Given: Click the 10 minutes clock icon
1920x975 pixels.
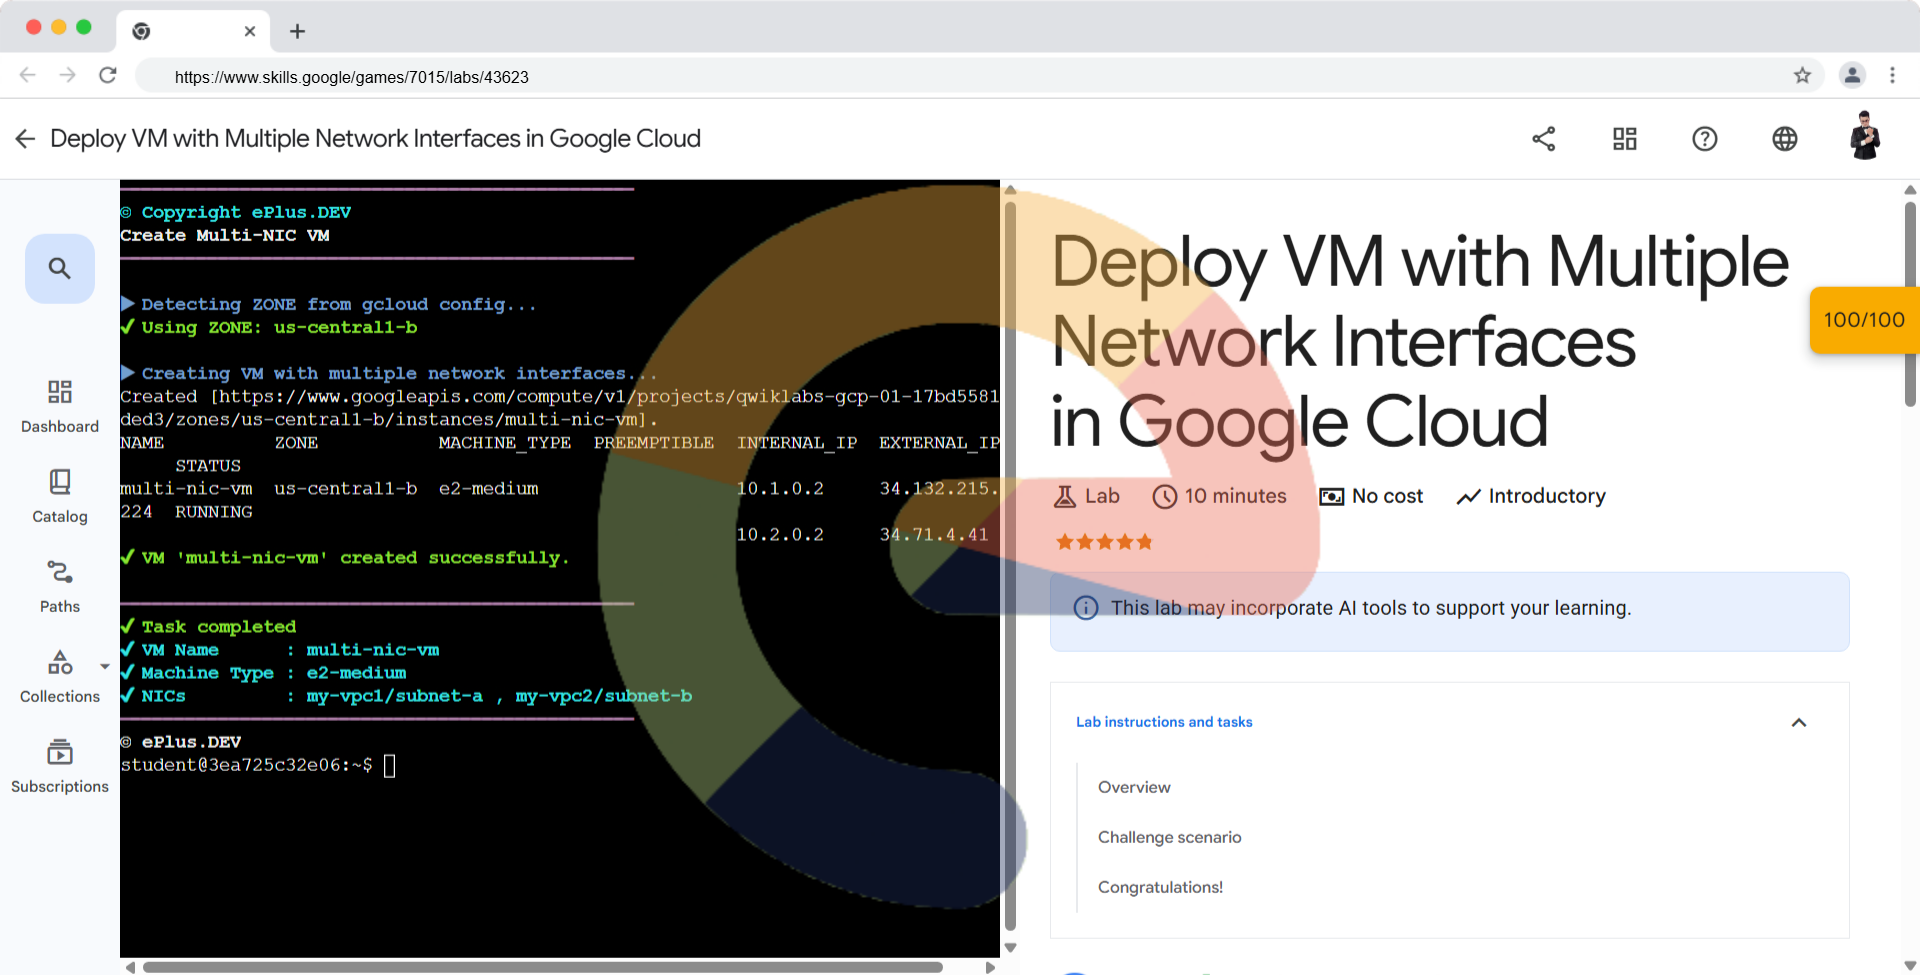Looking at the screenshot, I should tap(1164, 496).
